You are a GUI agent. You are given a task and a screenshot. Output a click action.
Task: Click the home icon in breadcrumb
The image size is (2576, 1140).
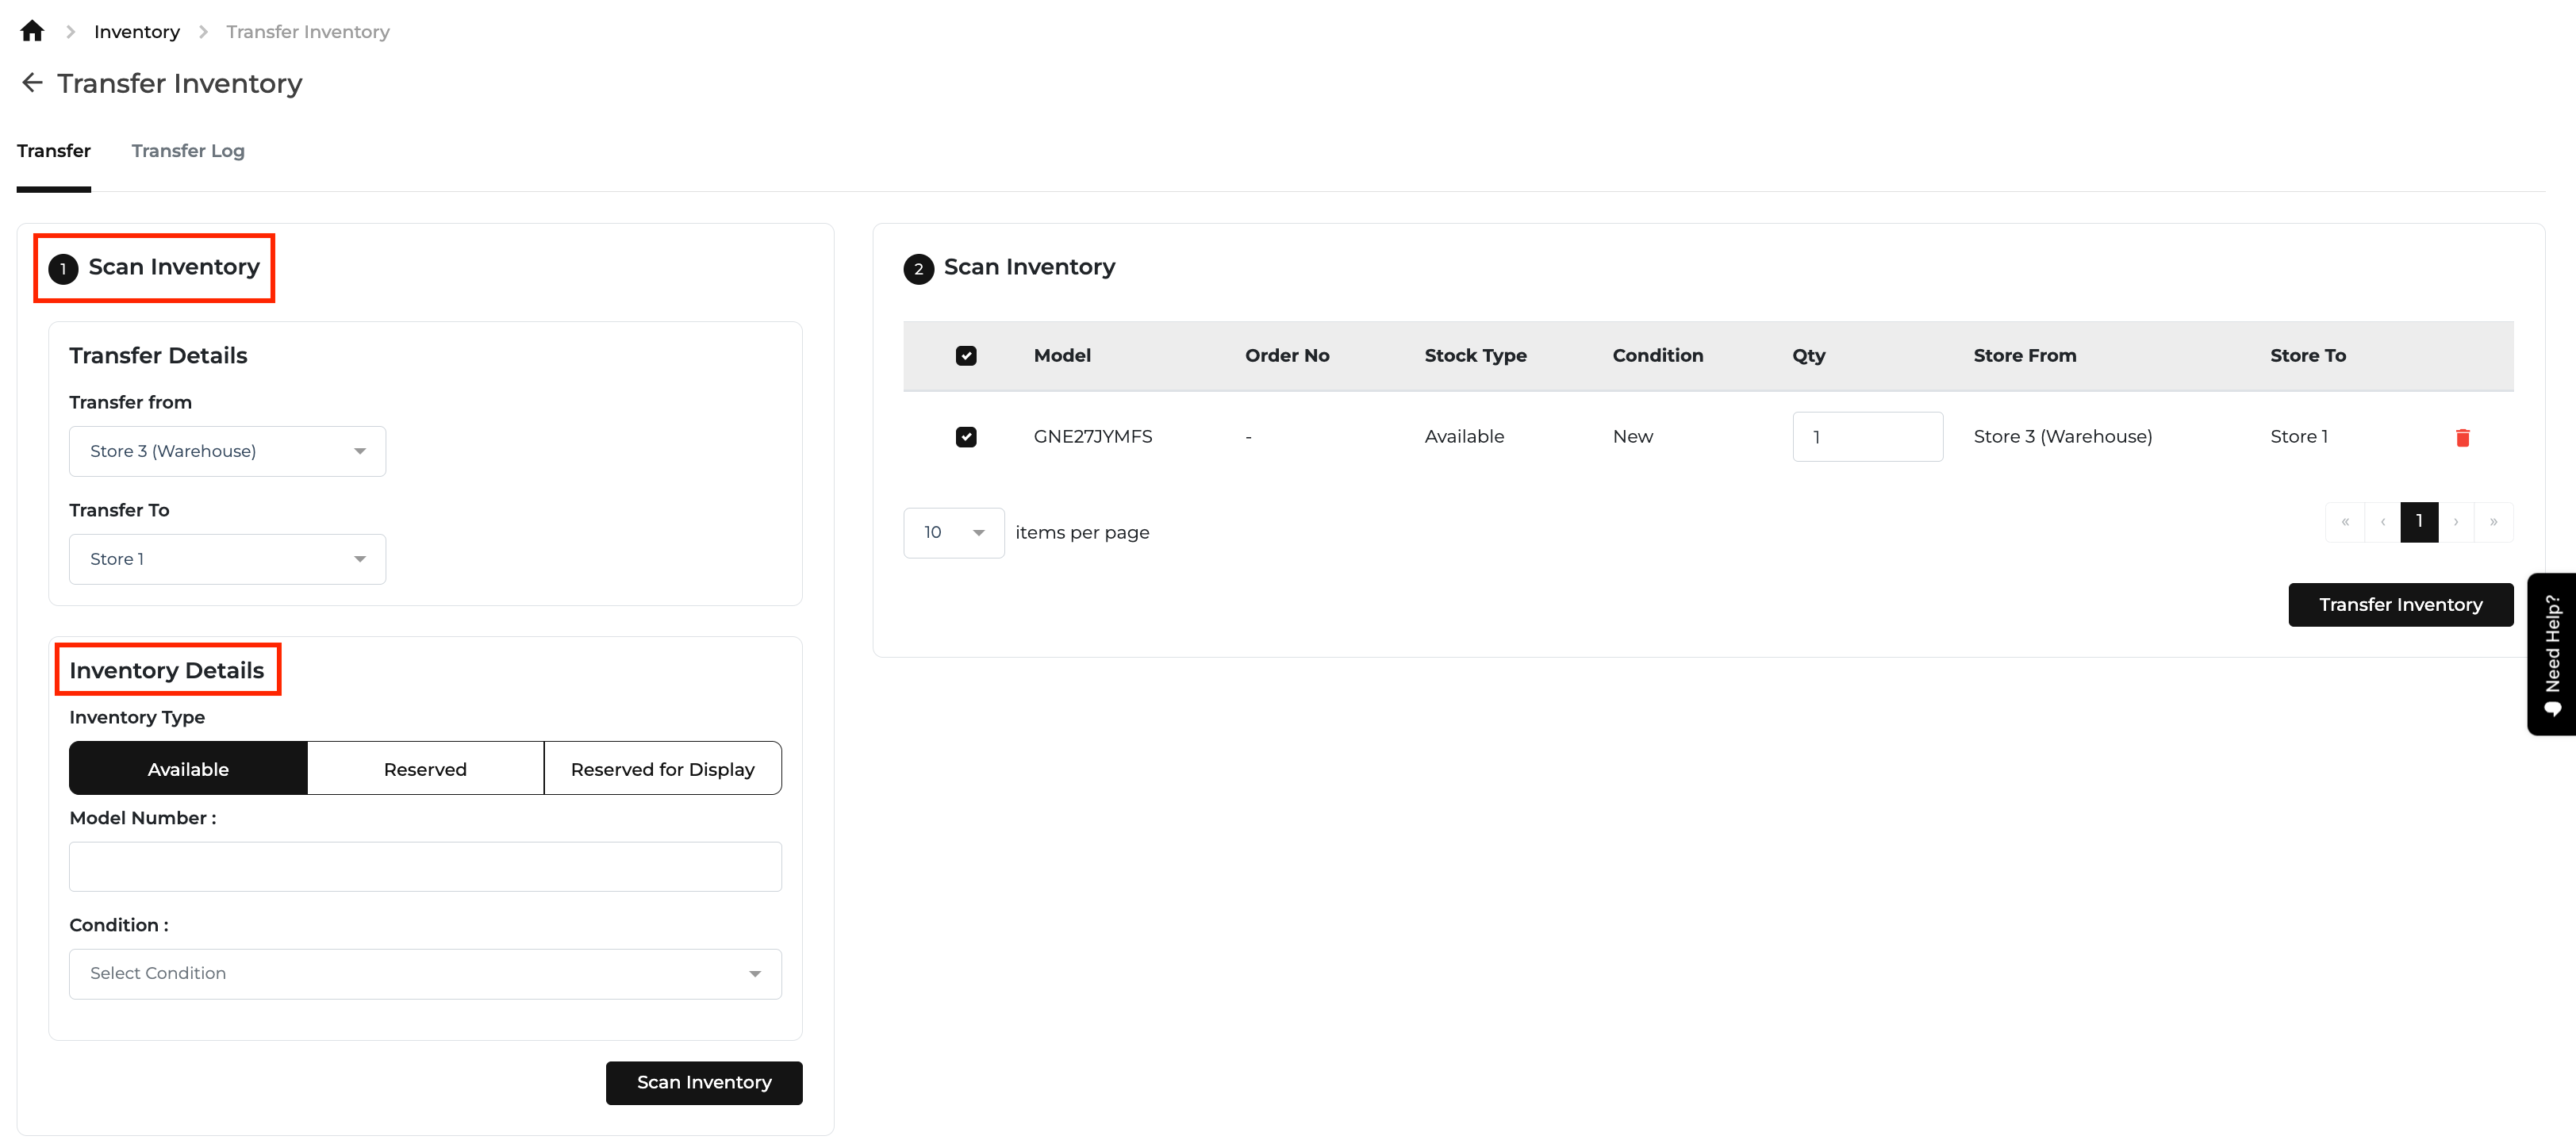pos(32,31)
